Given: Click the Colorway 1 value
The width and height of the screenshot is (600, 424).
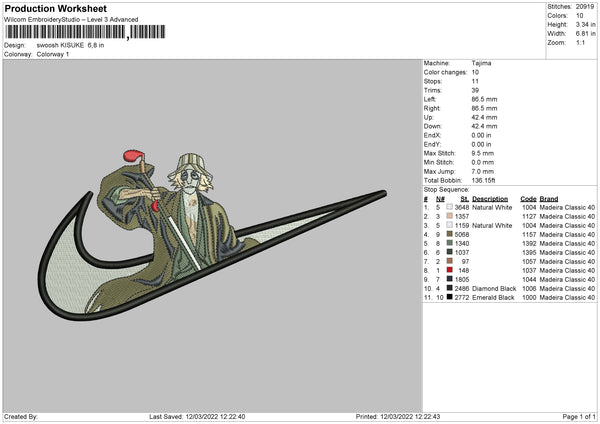Looking at the screenshot, I should pyautogui.click(x=53, y=54).
